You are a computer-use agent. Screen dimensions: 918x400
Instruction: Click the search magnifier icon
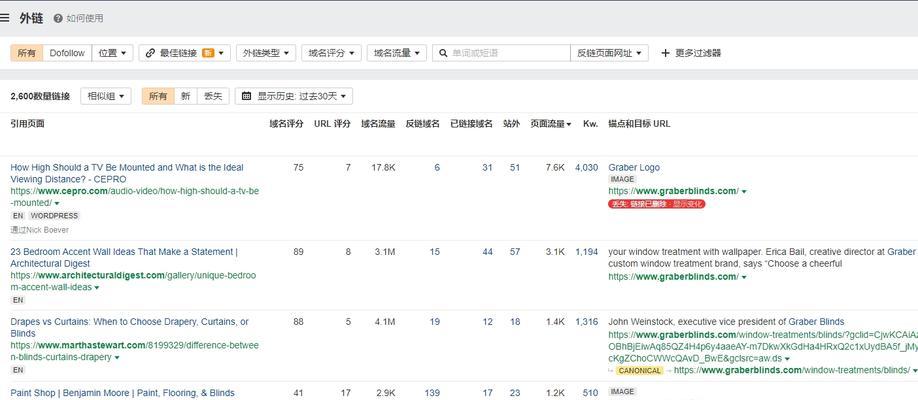click(x=443, y=53)
